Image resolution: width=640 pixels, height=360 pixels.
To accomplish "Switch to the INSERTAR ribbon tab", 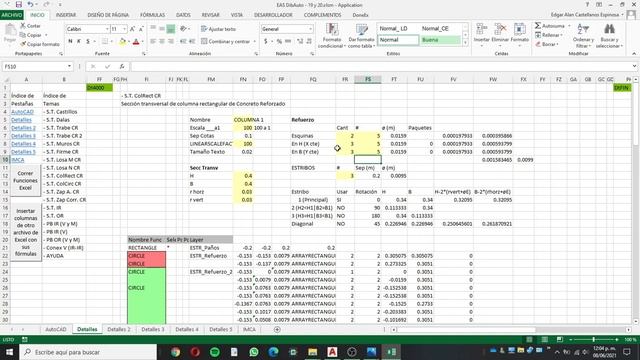I will [66, 15].
